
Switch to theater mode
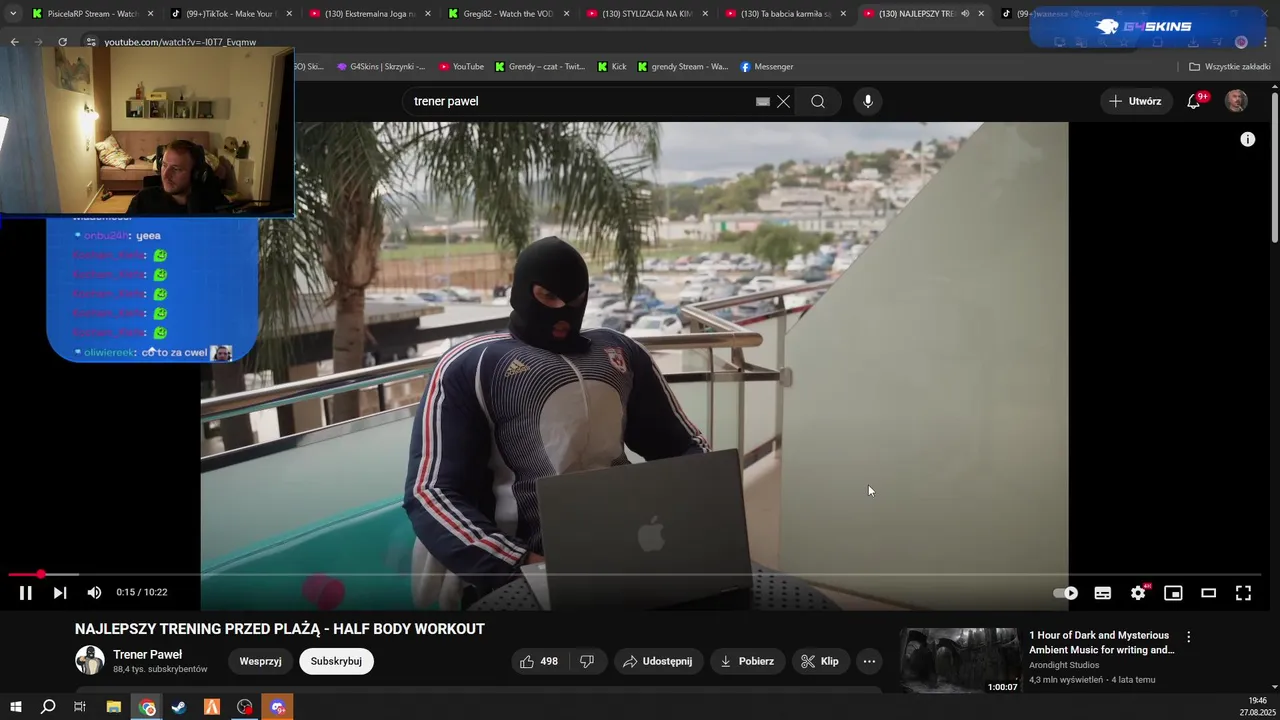click(1208, 593)
